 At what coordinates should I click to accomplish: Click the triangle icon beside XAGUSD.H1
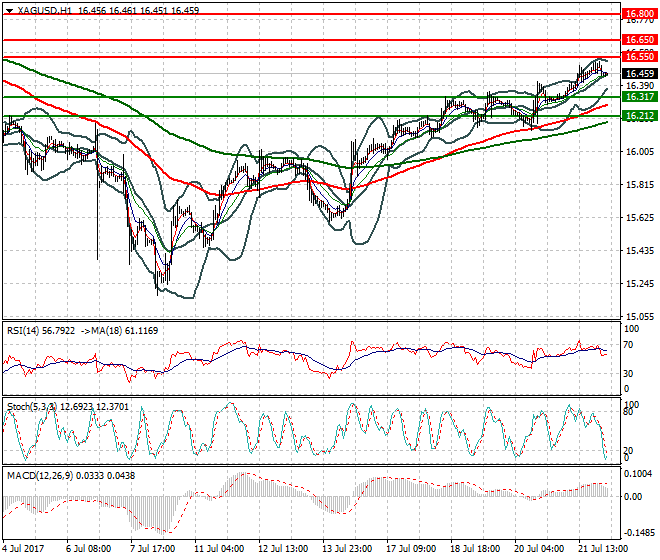(9, 11)
